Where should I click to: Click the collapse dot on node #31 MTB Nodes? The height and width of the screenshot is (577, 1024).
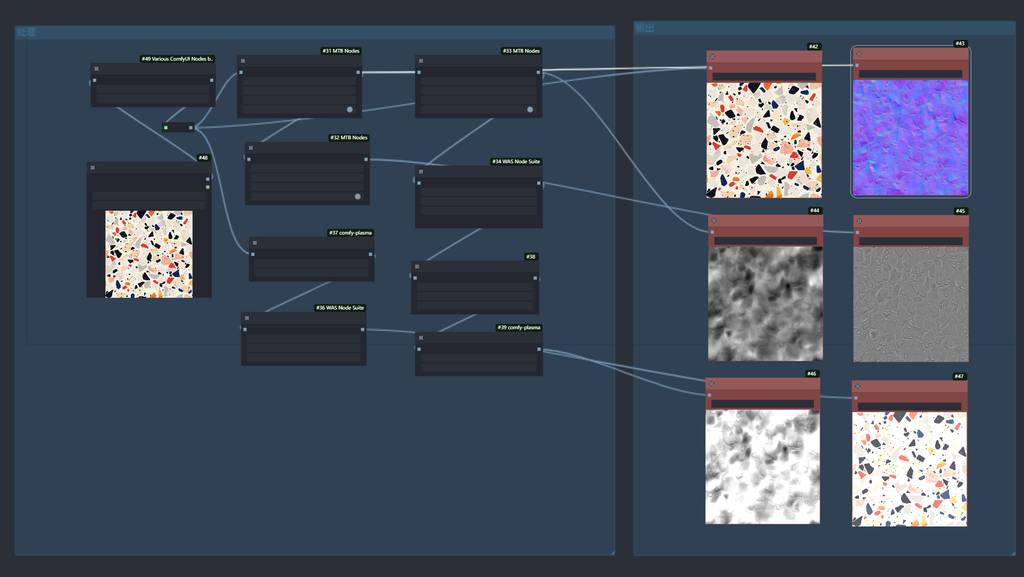click(x=242, y=61)
